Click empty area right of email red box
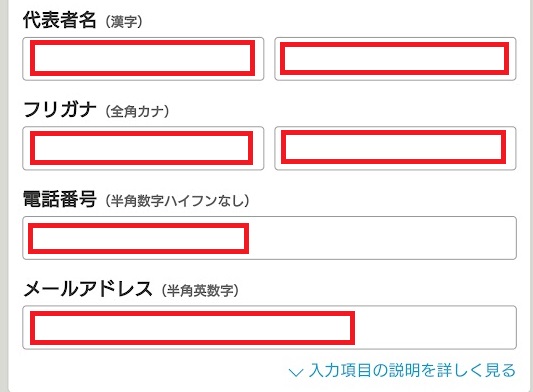533x392 pixels. click(435, 328)
